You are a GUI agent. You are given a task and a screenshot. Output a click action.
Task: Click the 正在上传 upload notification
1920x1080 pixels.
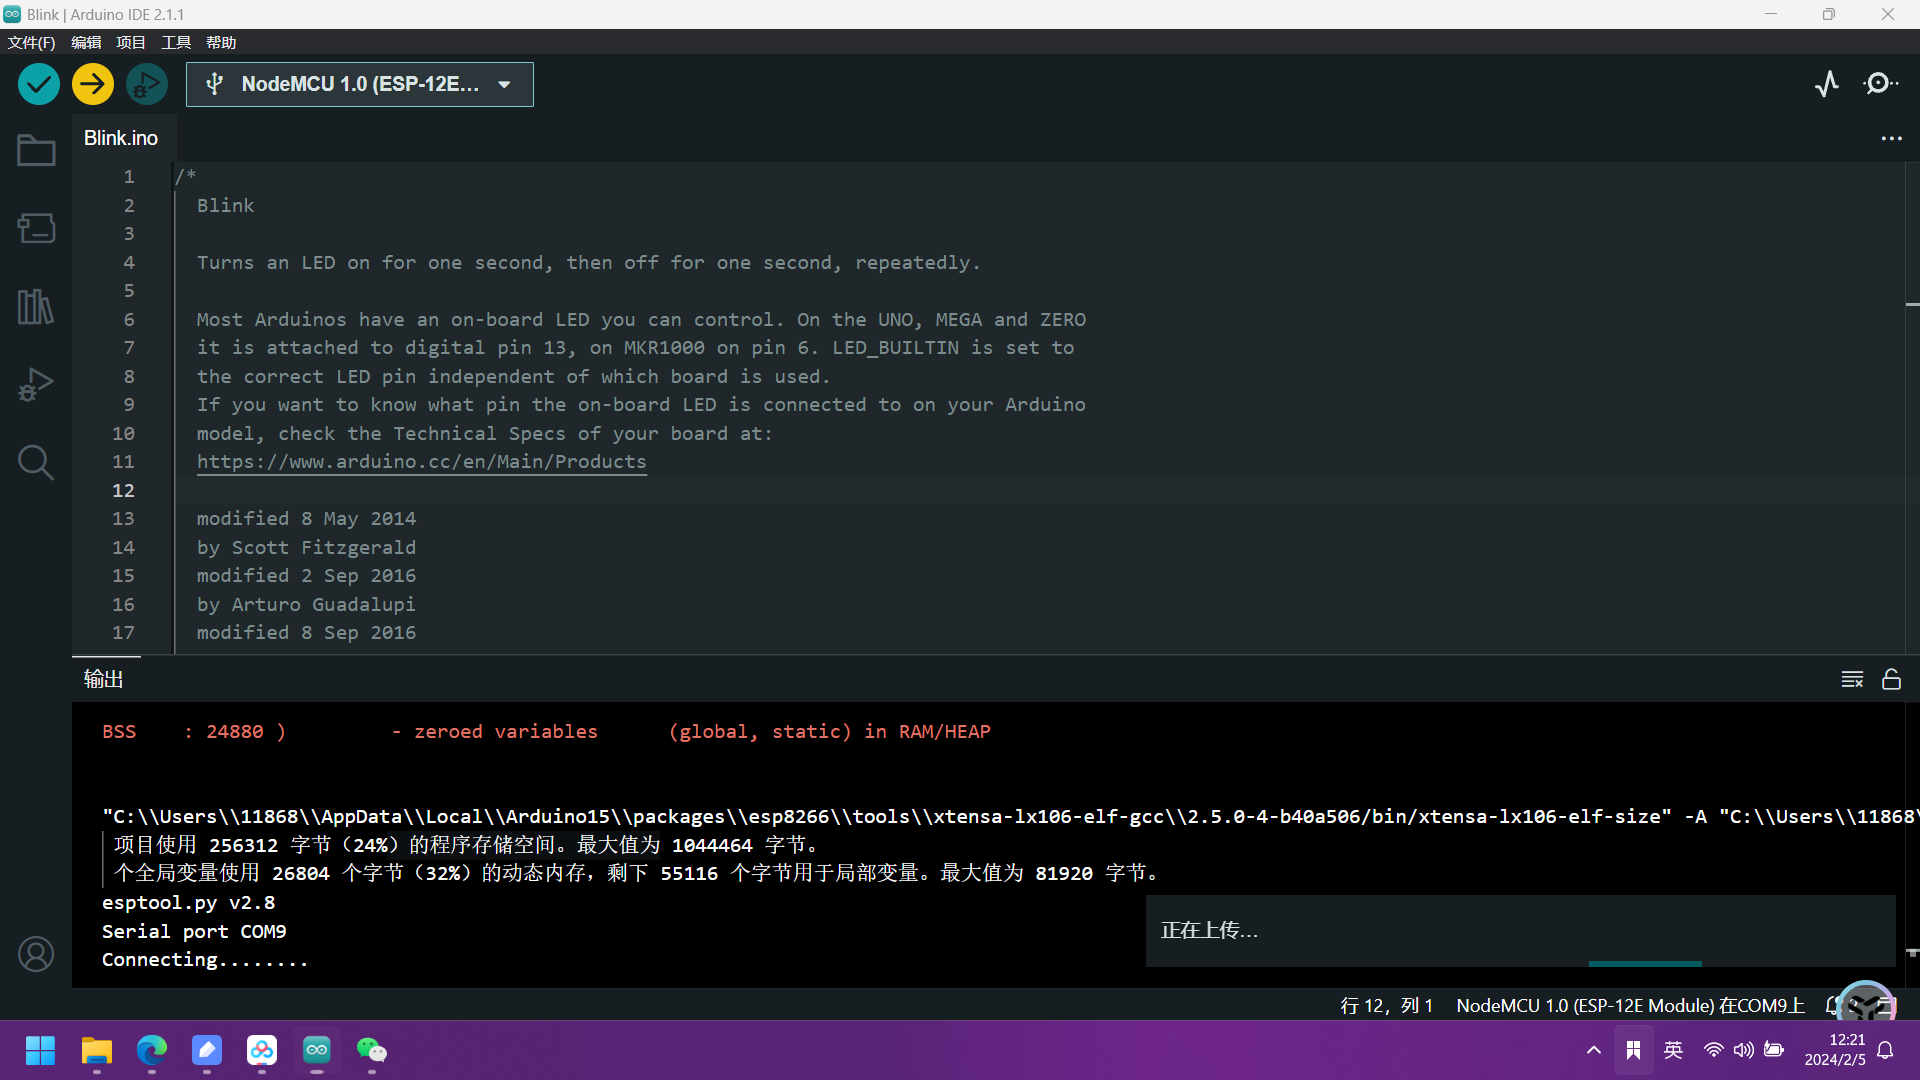(1520, 930)
